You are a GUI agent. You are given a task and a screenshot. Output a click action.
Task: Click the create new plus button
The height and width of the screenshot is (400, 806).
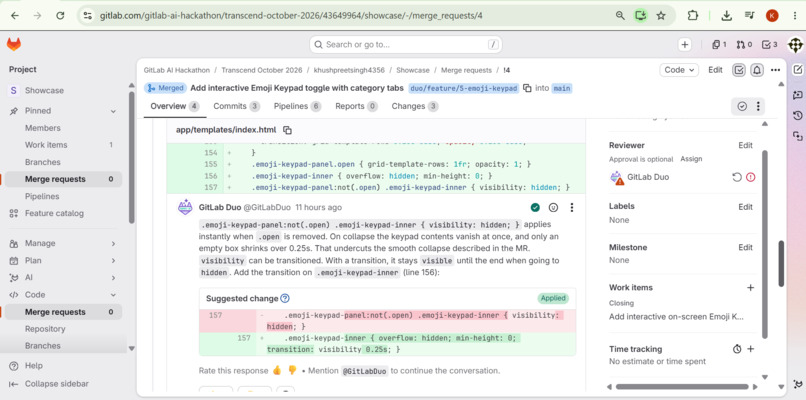coord(685,45)
